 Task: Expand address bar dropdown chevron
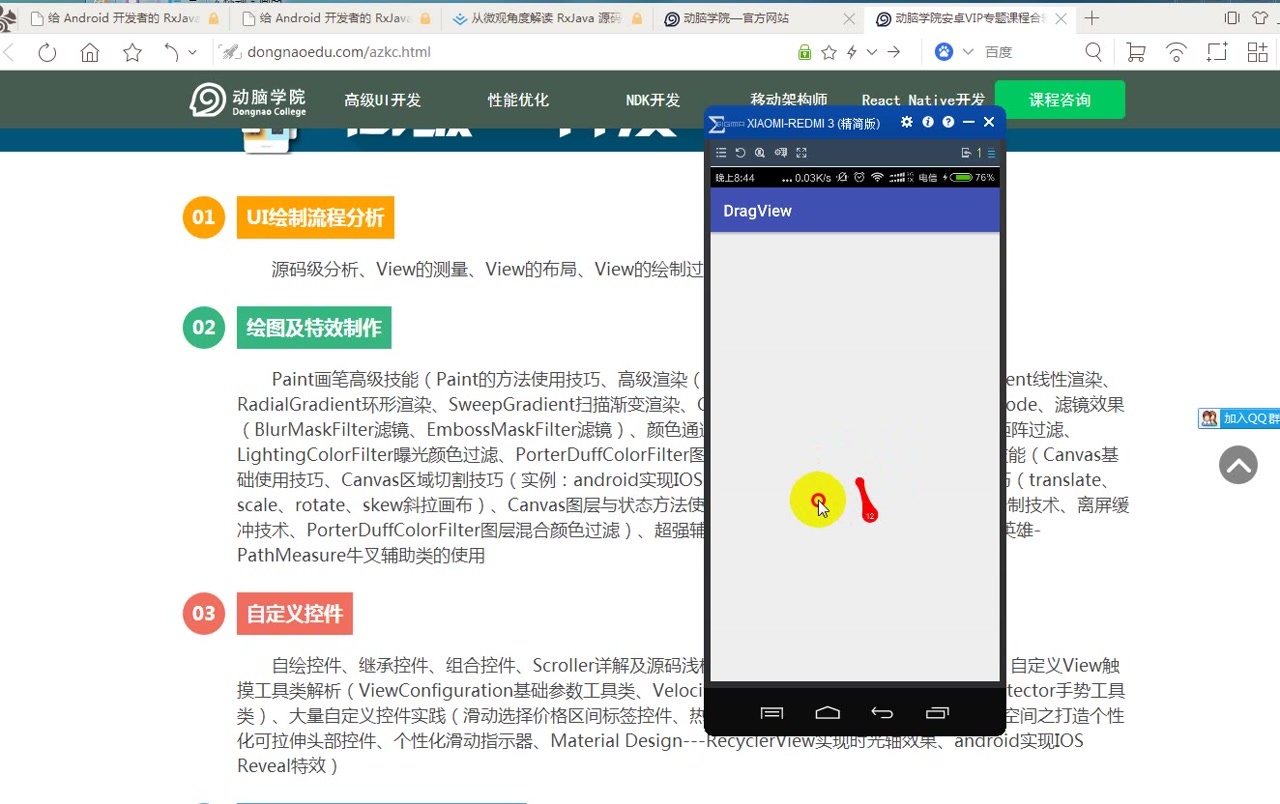click(872, 52)
